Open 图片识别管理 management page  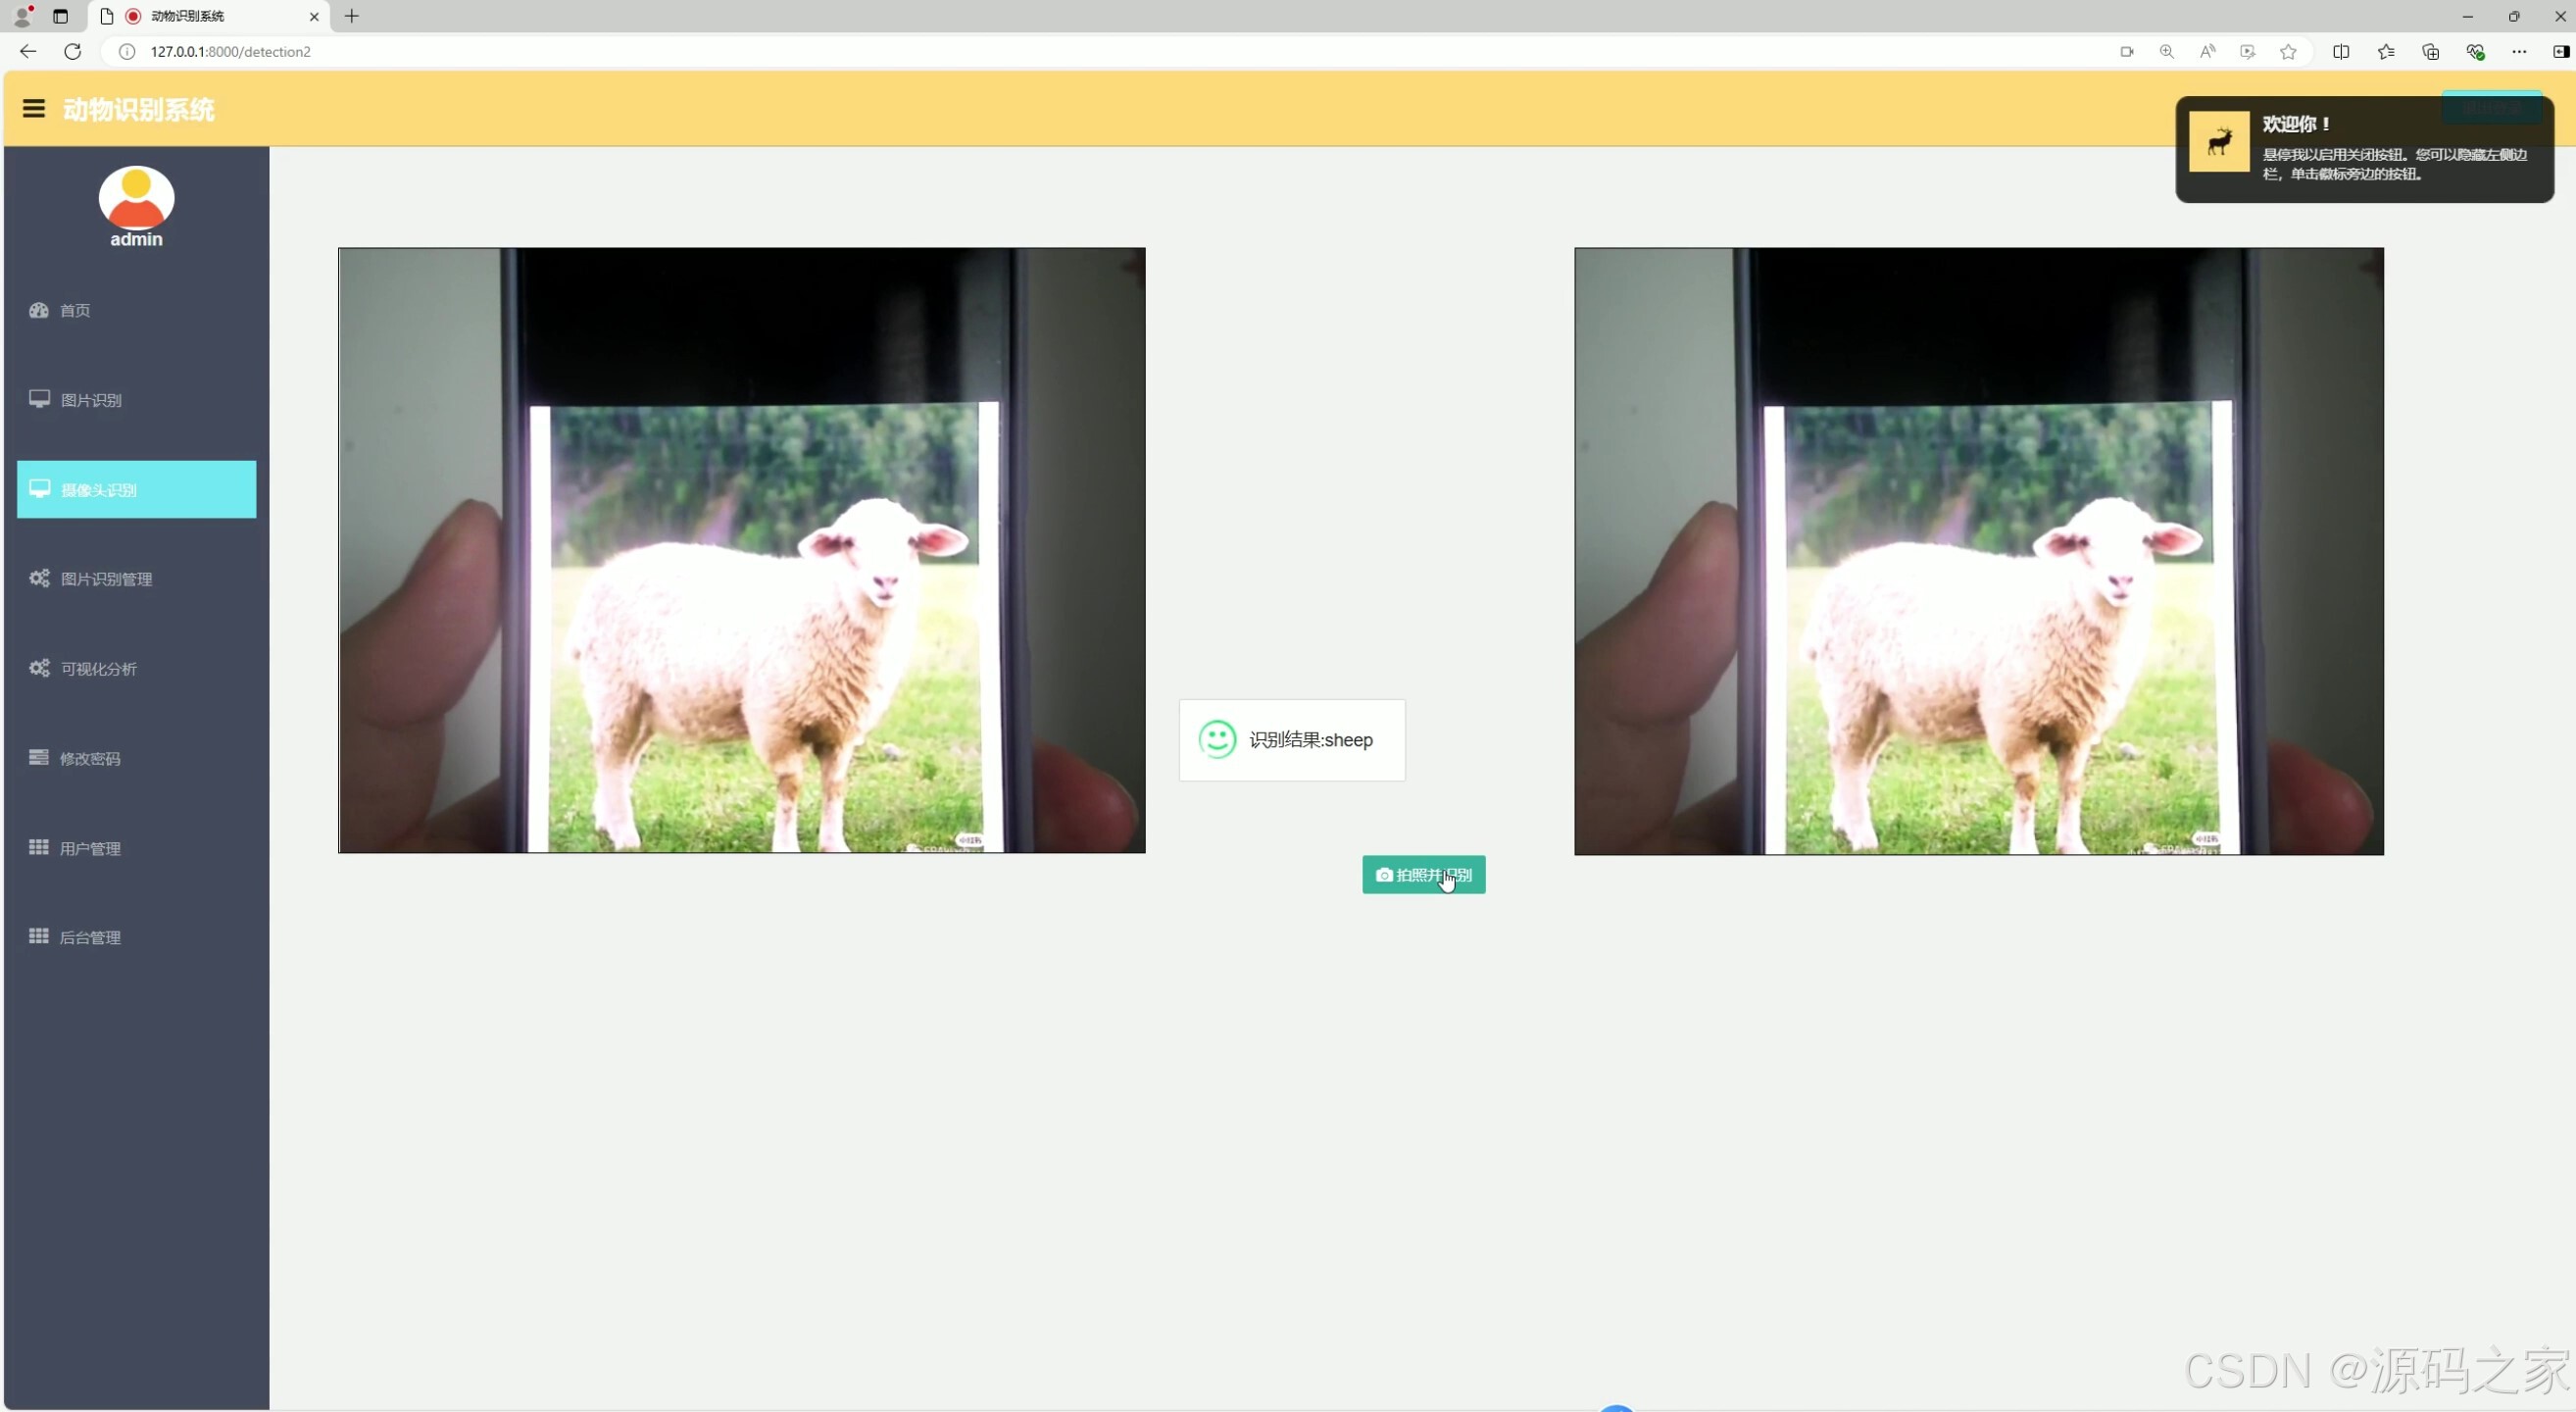(x=106, y=579)
